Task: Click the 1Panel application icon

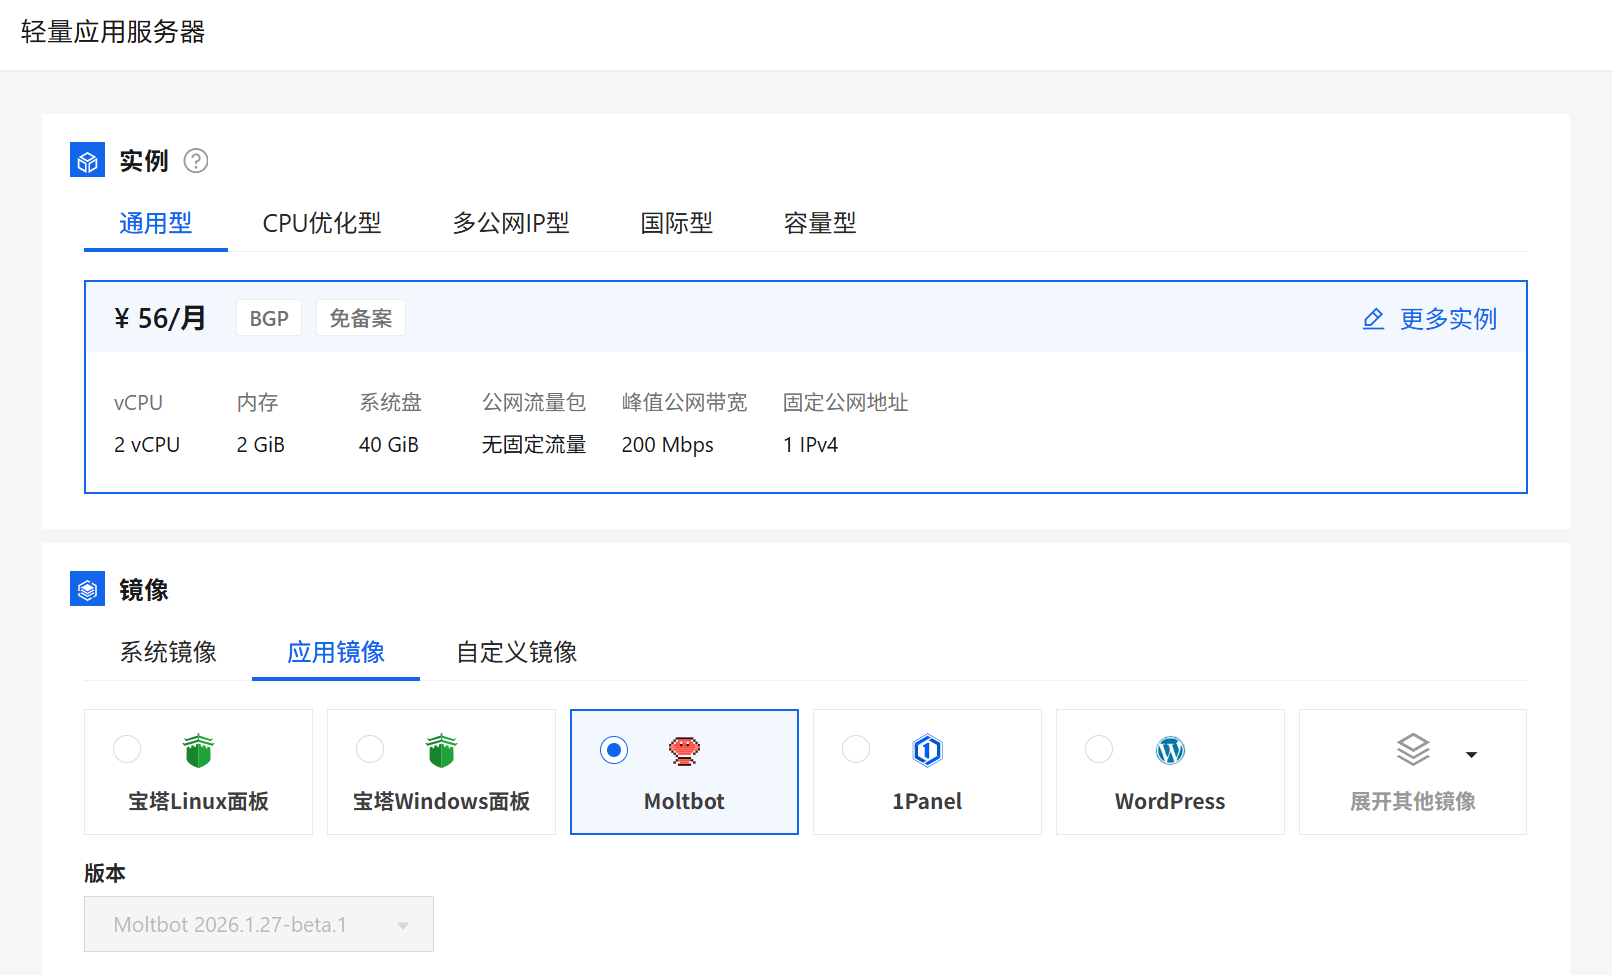Action: point(927,750)
